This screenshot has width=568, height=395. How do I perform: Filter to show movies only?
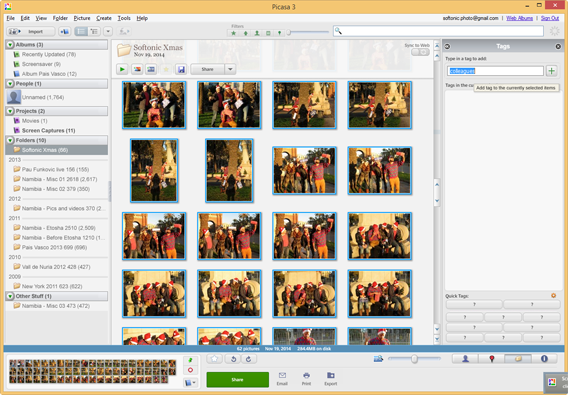268,33
